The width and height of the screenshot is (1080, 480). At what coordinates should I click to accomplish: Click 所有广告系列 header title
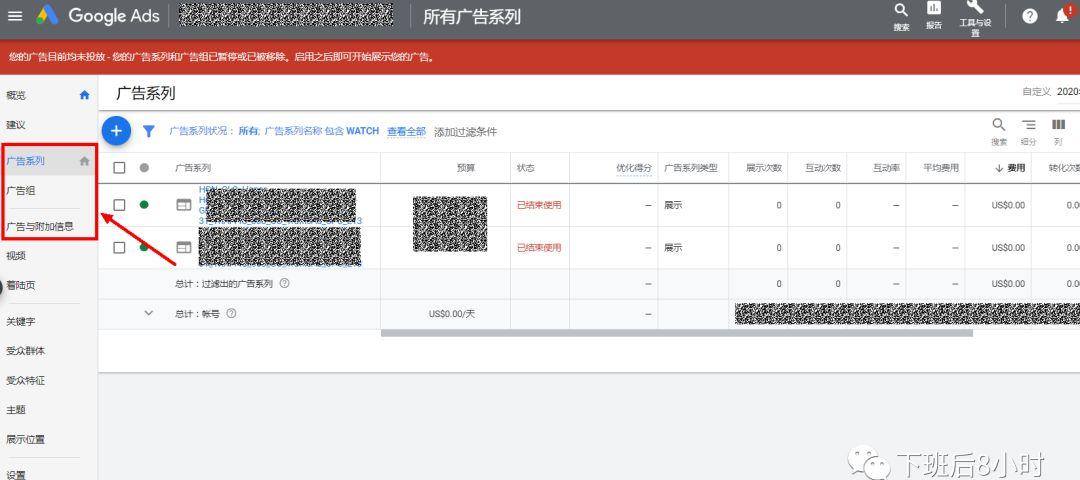pyautogui.click(x=472, y=17)
